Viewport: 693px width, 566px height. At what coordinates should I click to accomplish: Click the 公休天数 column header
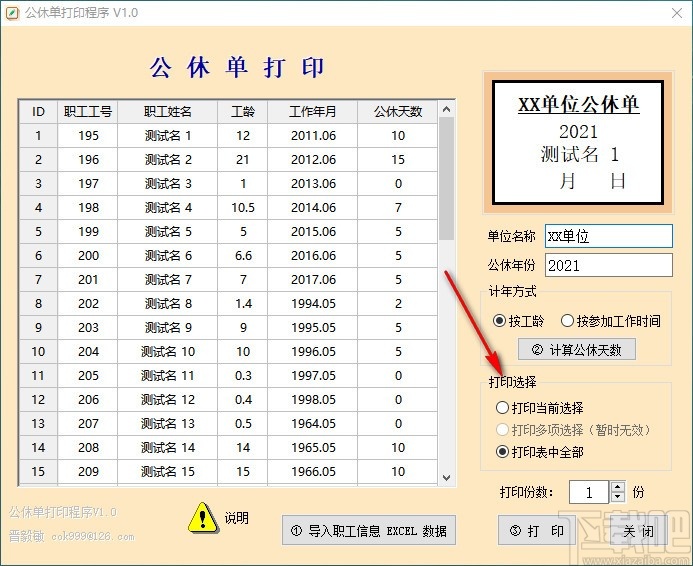(x=398, y=111)
